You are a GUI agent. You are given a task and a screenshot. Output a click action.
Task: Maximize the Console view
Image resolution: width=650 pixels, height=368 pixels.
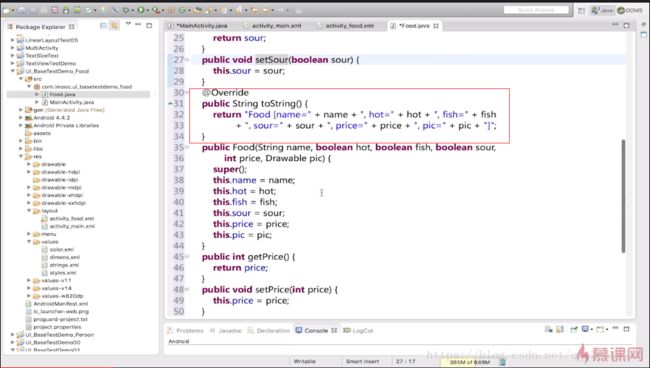point(626,329)
